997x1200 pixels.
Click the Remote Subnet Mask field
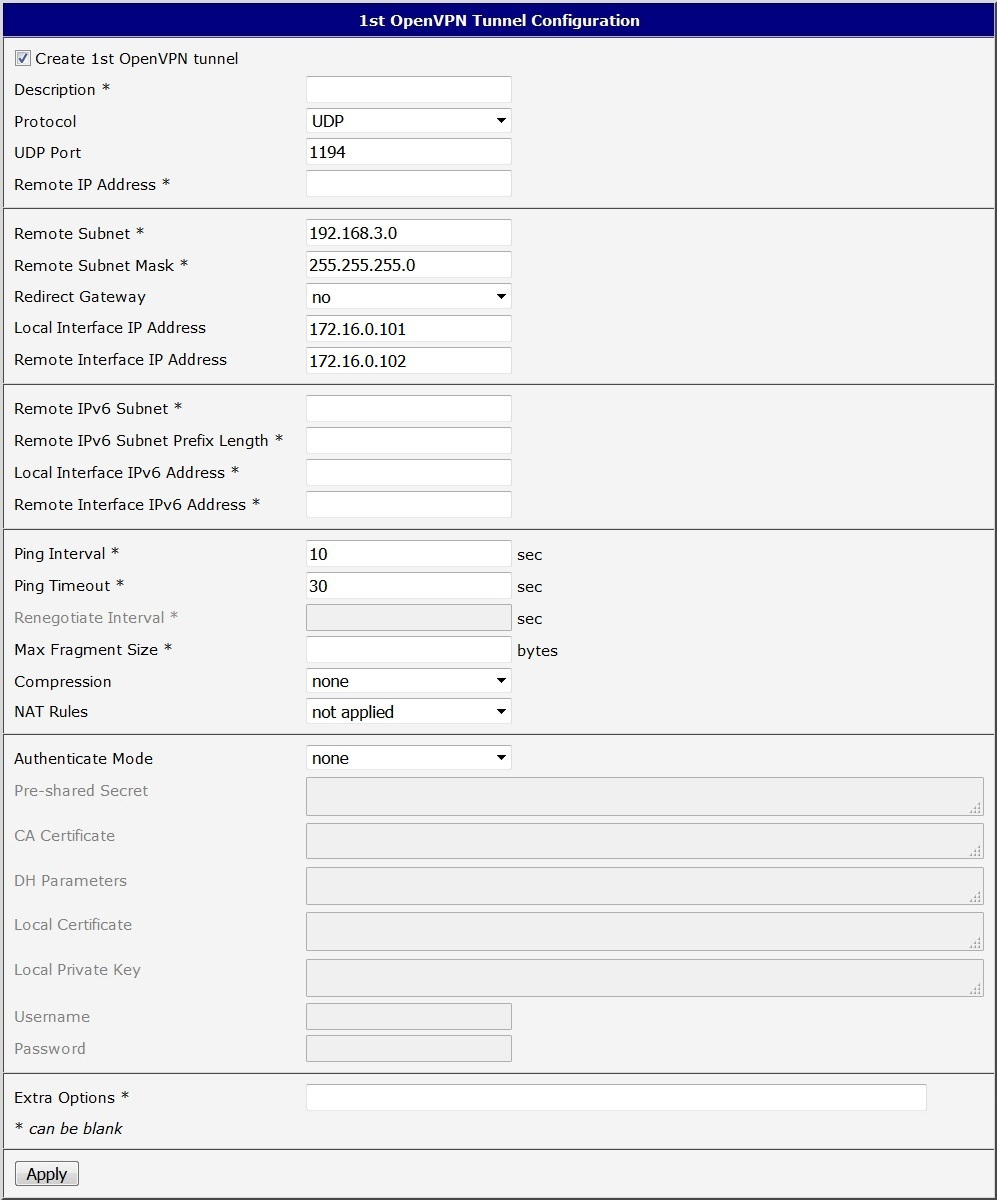coord(409,265)
